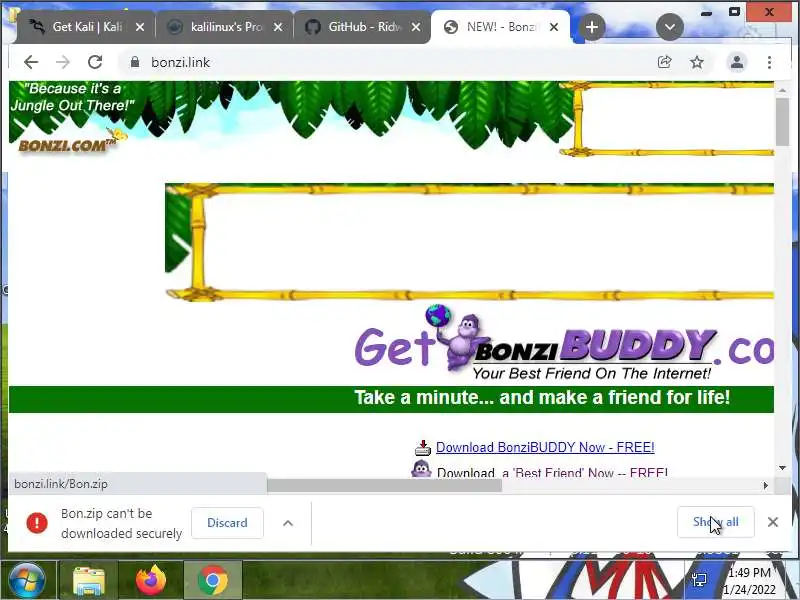800x600 pixels.
Task: Launch Firefox from taskbar
Action: click(x=151, y=580)
